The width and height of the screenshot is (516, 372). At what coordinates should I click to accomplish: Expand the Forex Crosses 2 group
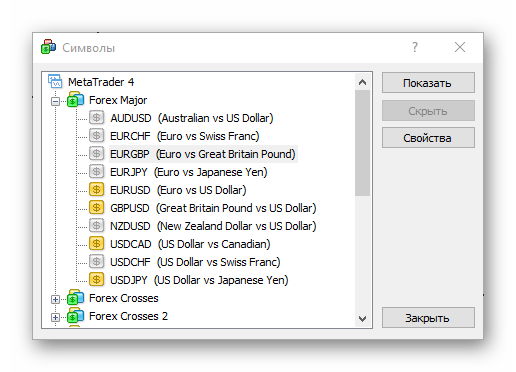pyautogui.click(x=56, y=317)
